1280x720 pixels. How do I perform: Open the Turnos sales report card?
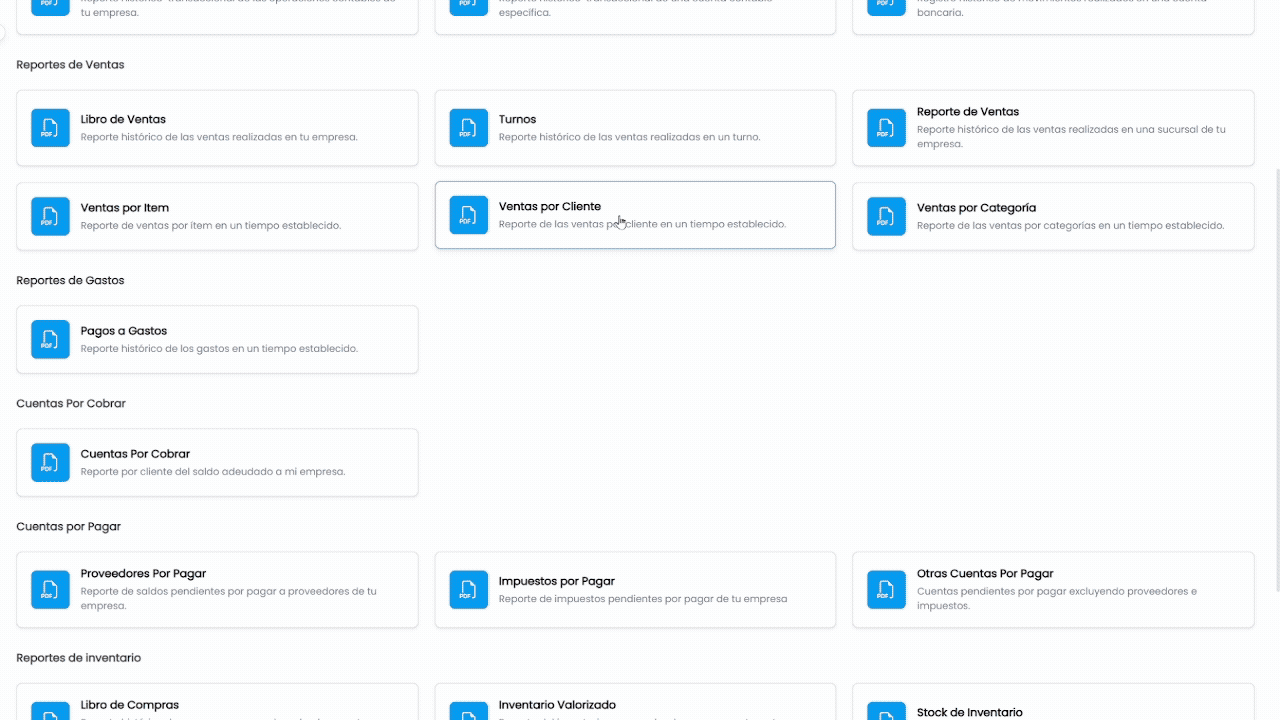[x=635, y=128]
